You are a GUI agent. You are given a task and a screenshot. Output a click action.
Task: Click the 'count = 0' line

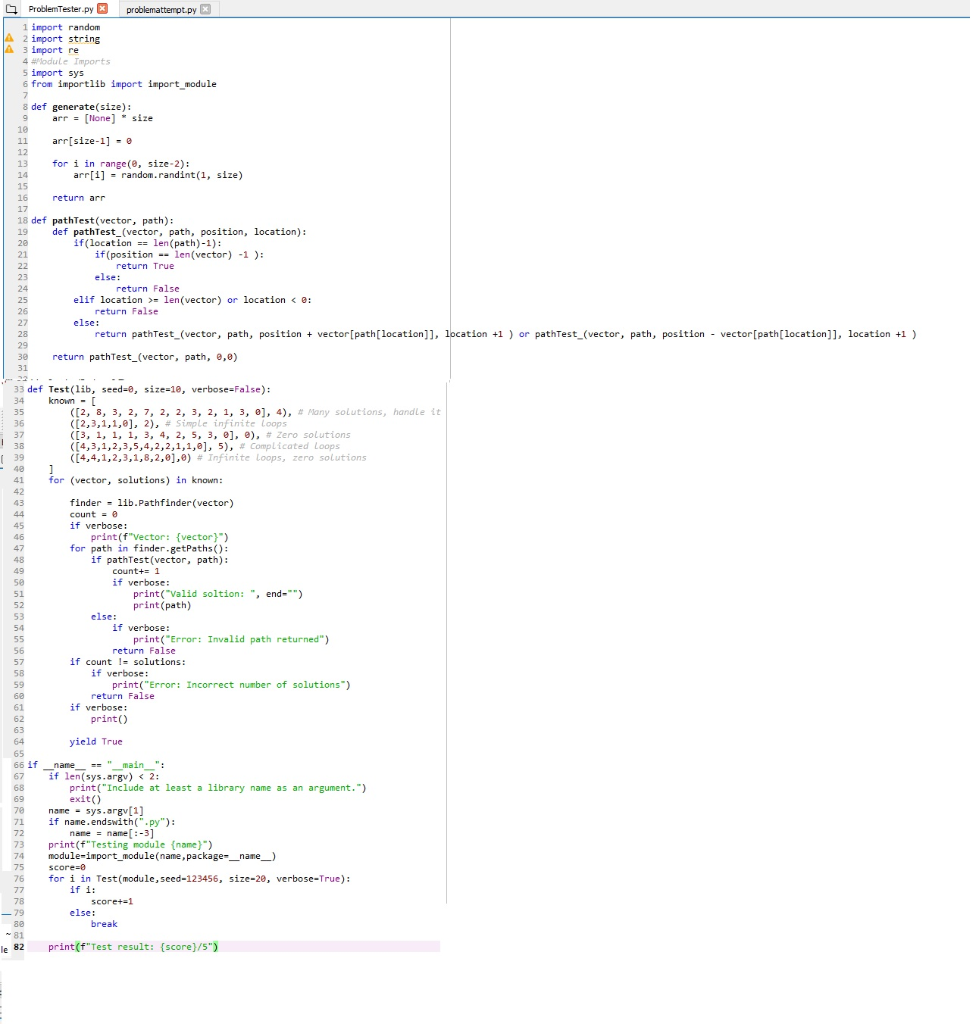tap(93, 515)
